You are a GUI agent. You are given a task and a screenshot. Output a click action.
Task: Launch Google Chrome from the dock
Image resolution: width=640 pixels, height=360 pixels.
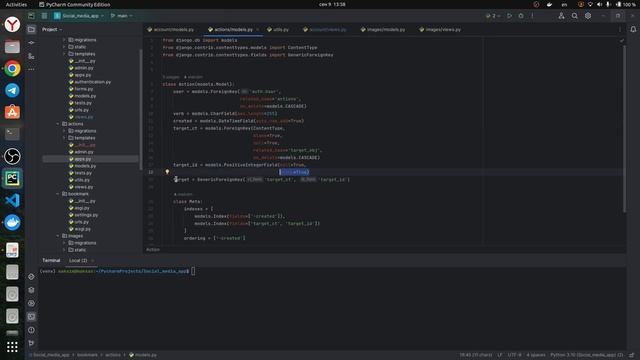tap(12, 69)
